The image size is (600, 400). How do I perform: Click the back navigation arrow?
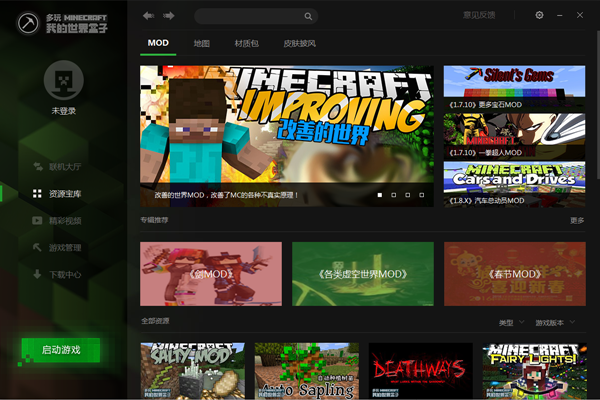(148, 16)
